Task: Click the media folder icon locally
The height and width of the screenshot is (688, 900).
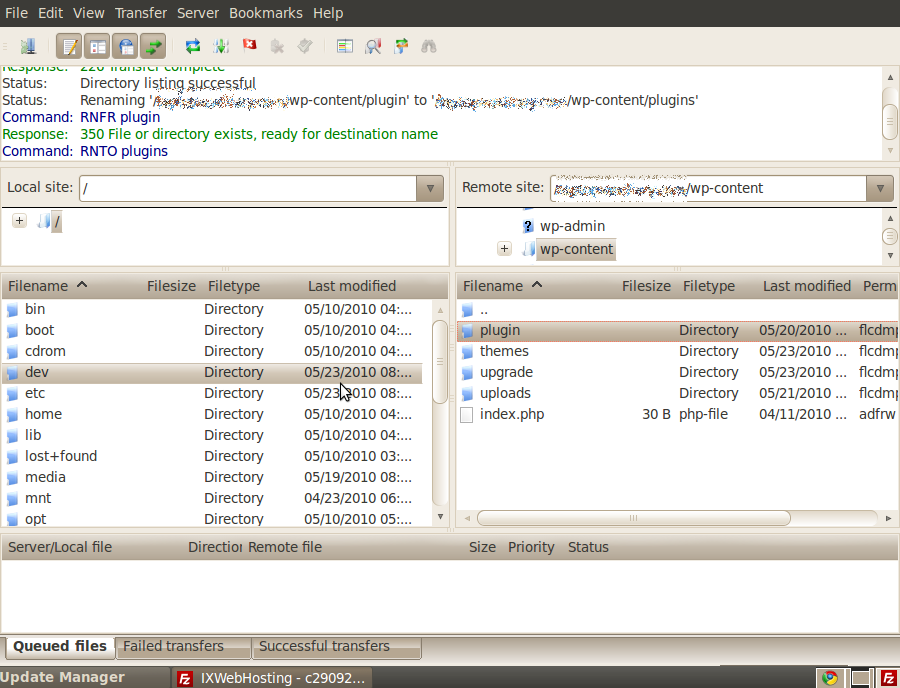Action: pos(13,478)
